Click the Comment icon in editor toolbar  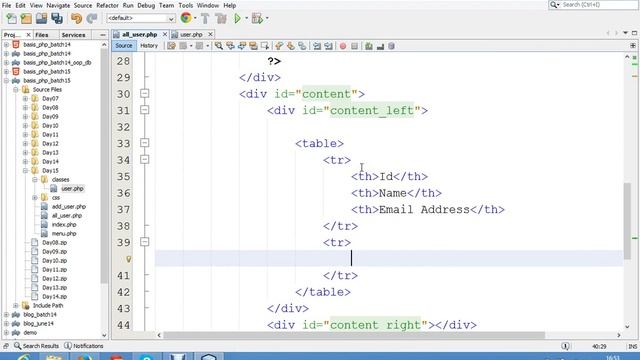tap(380, 46)
